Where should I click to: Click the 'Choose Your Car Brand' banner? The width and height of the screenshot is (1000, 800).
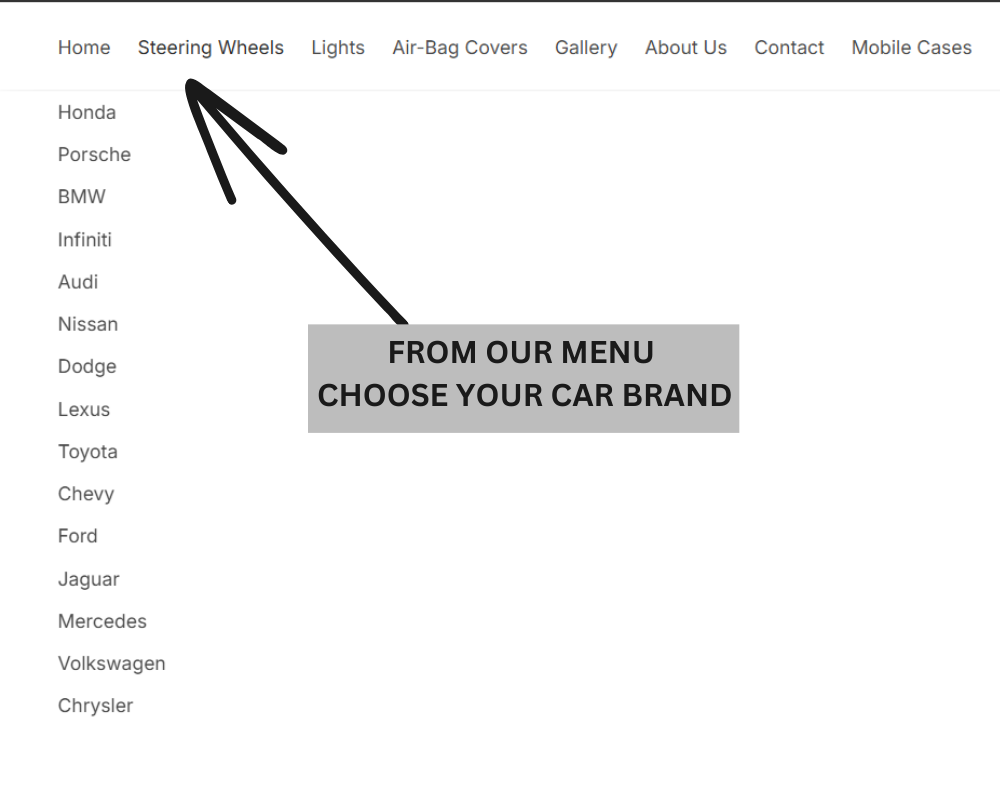point(523,378)
